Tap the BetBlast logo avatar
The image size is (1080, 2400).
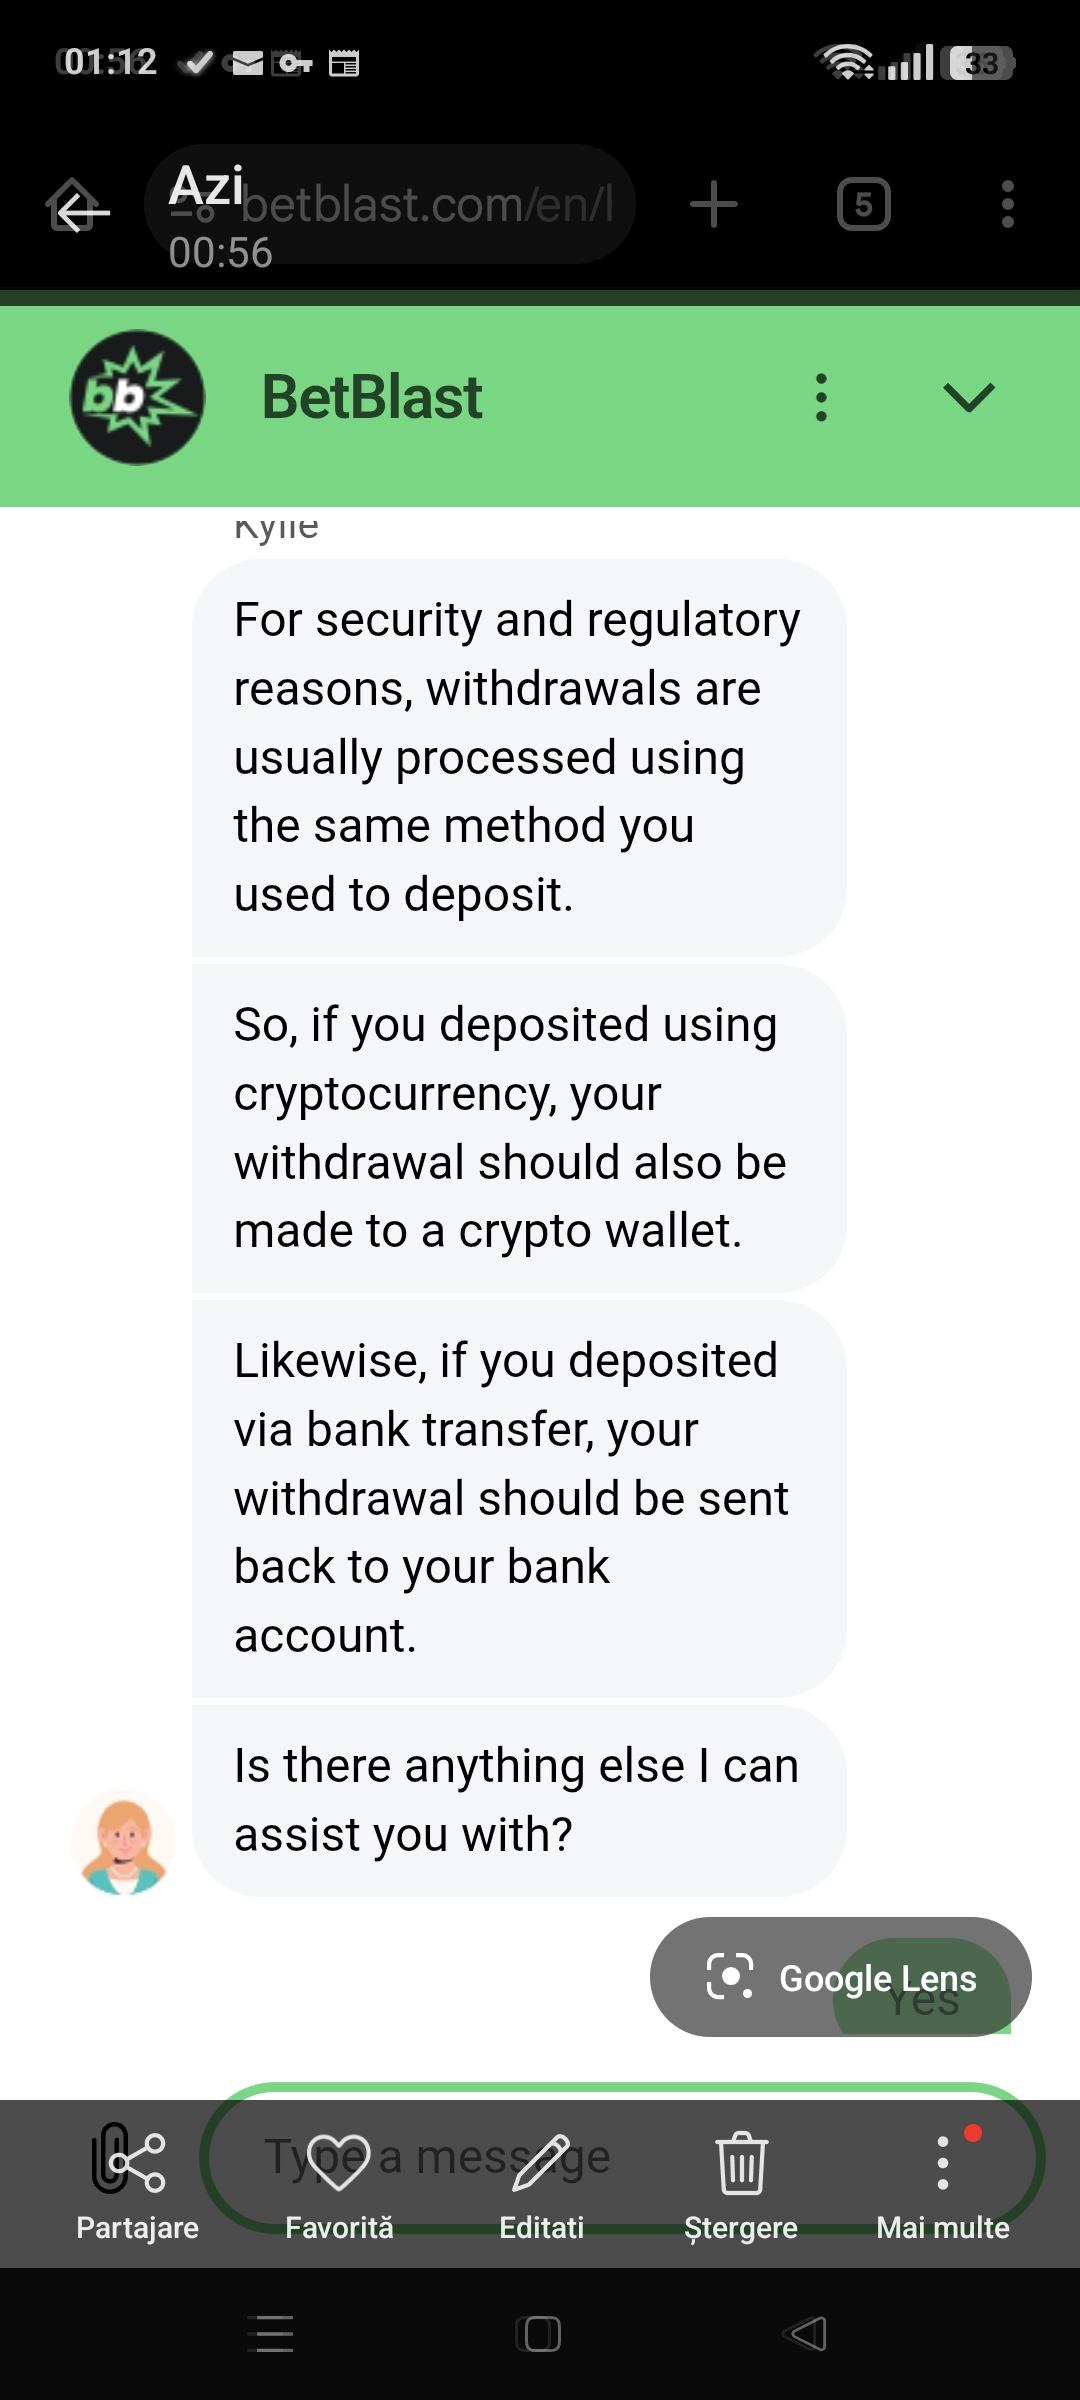pos(137,397)
